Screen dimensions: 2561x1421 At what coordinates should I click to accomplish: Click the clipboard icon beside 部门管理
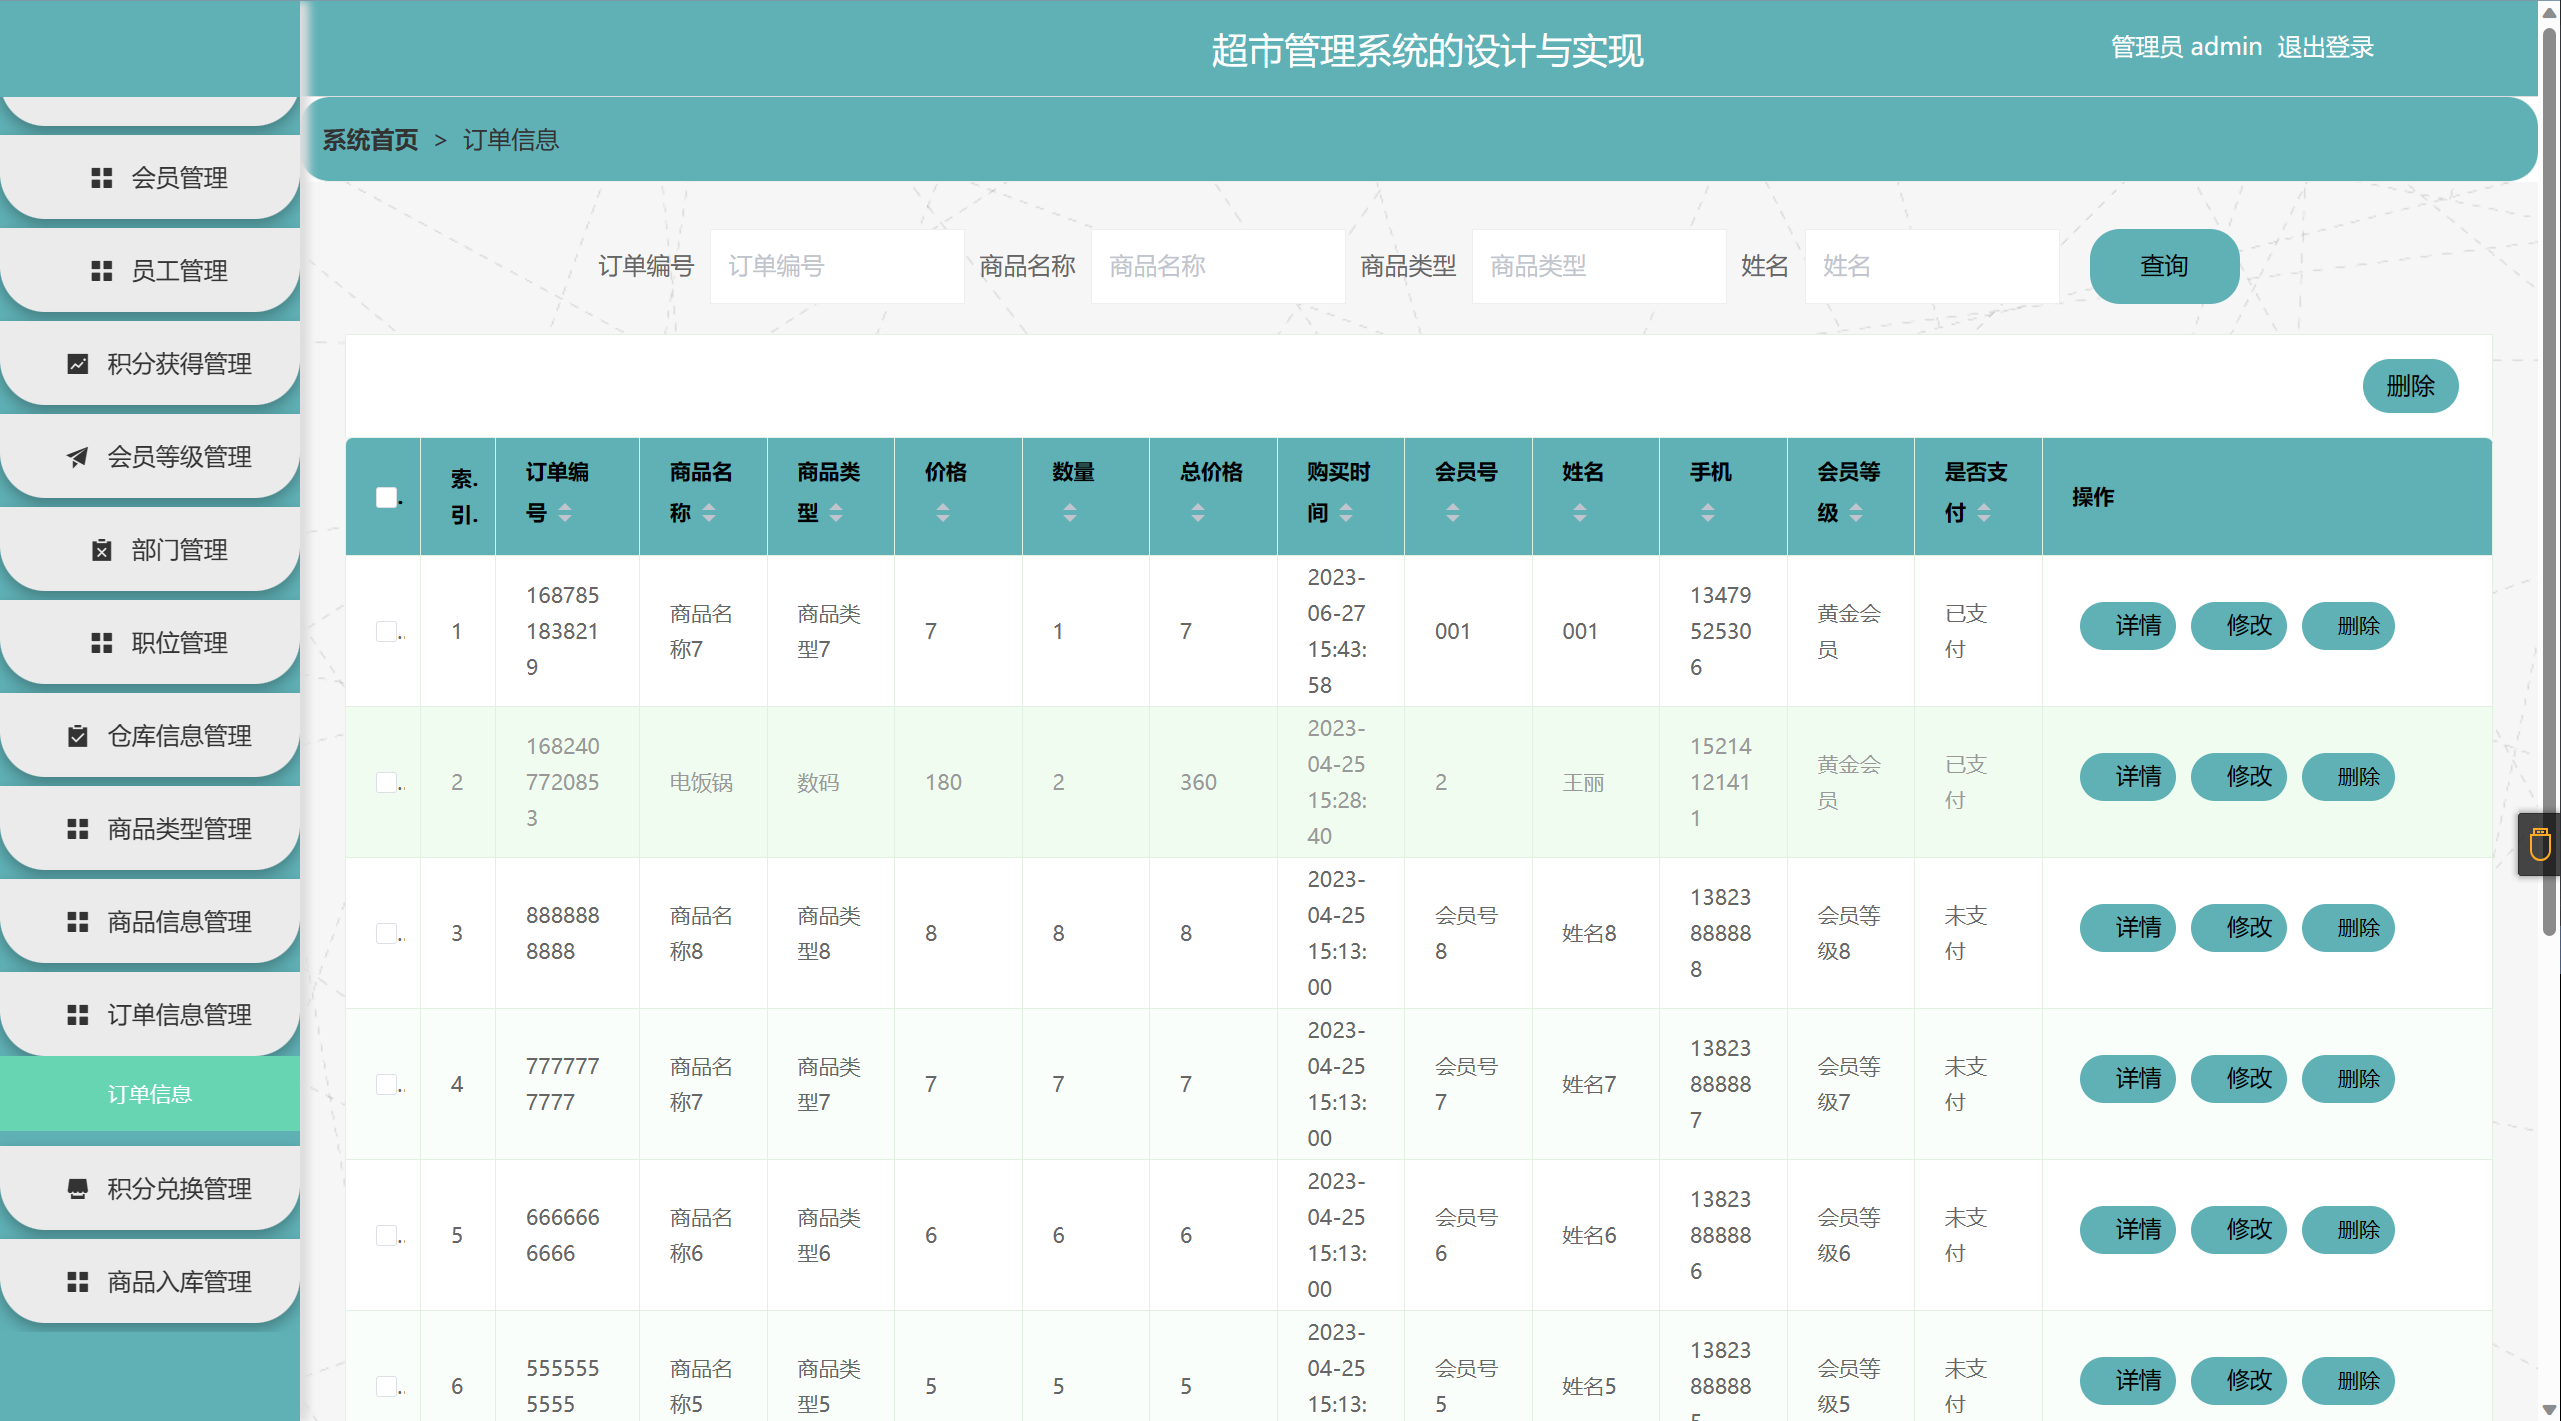point(101,550)
